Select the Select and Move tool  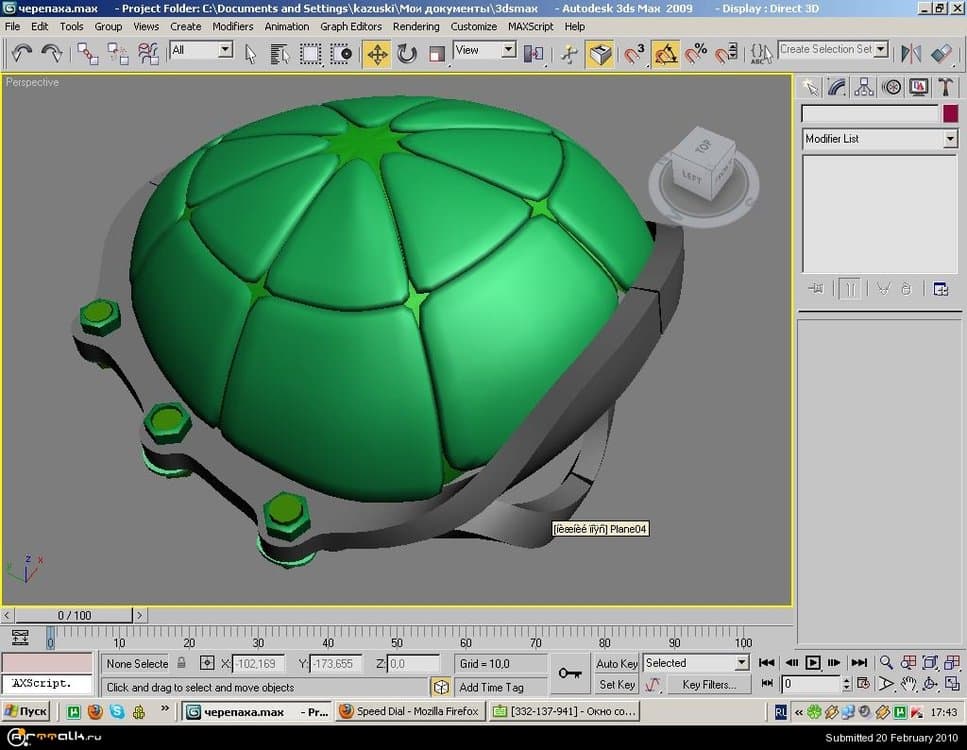pos(377,54)
